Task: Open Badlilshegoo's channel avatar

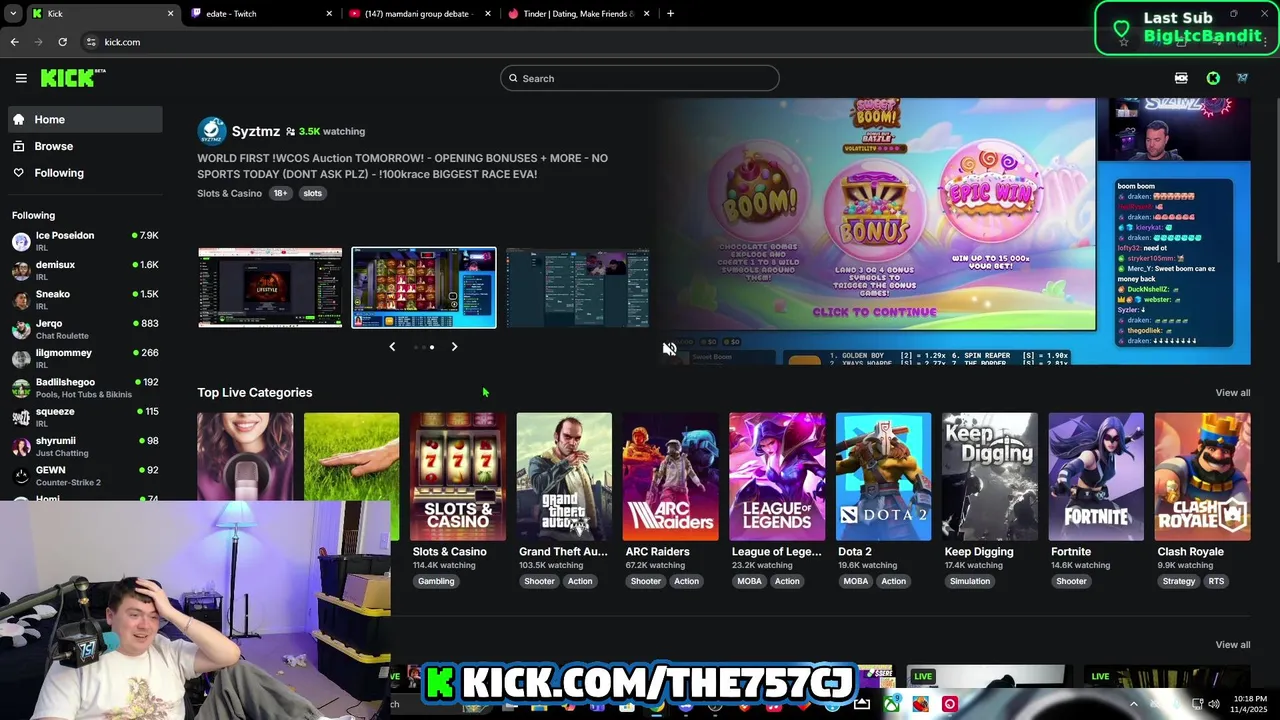Action: [21, 388]
